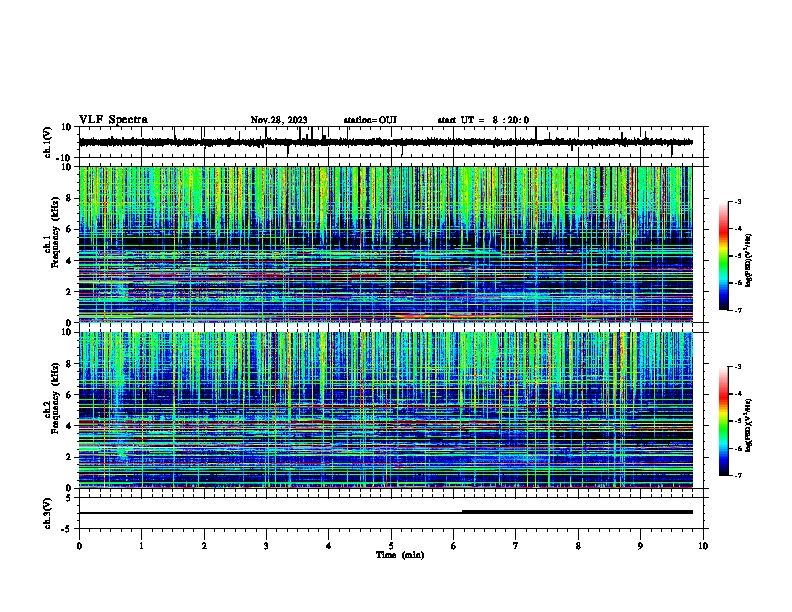Click time axis tick label "4"

click(x=329, y=546)
